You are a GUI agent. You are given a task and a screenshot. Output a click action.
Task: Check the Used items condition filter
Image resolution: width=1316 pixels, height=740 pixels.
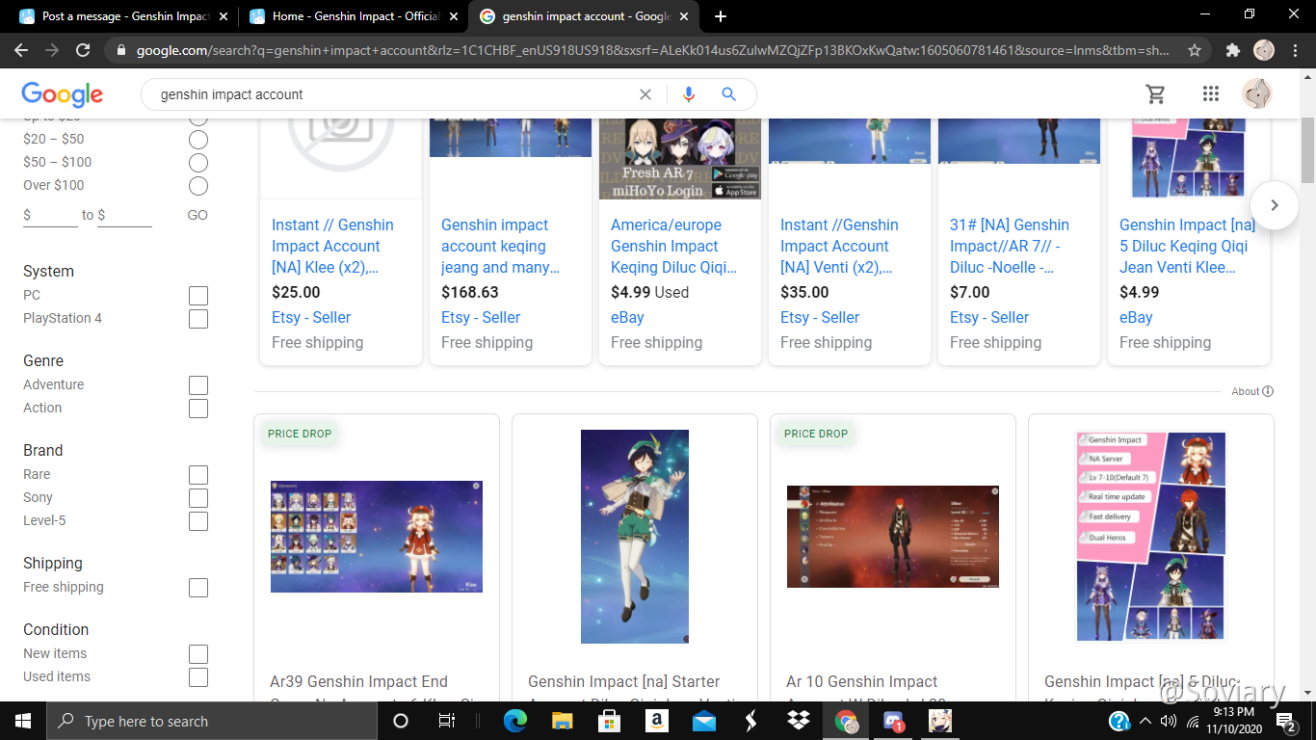point(198,677)
